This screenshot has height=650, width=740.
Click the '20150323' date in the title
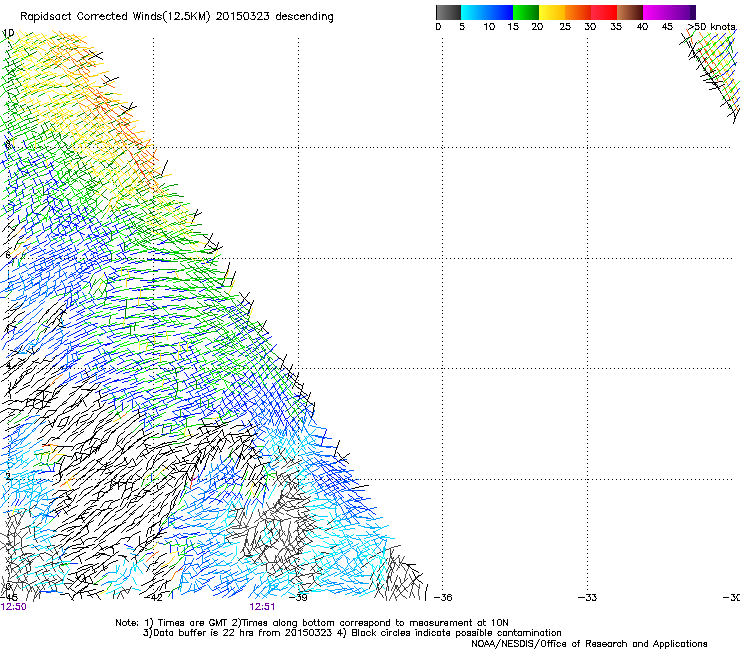243,17
